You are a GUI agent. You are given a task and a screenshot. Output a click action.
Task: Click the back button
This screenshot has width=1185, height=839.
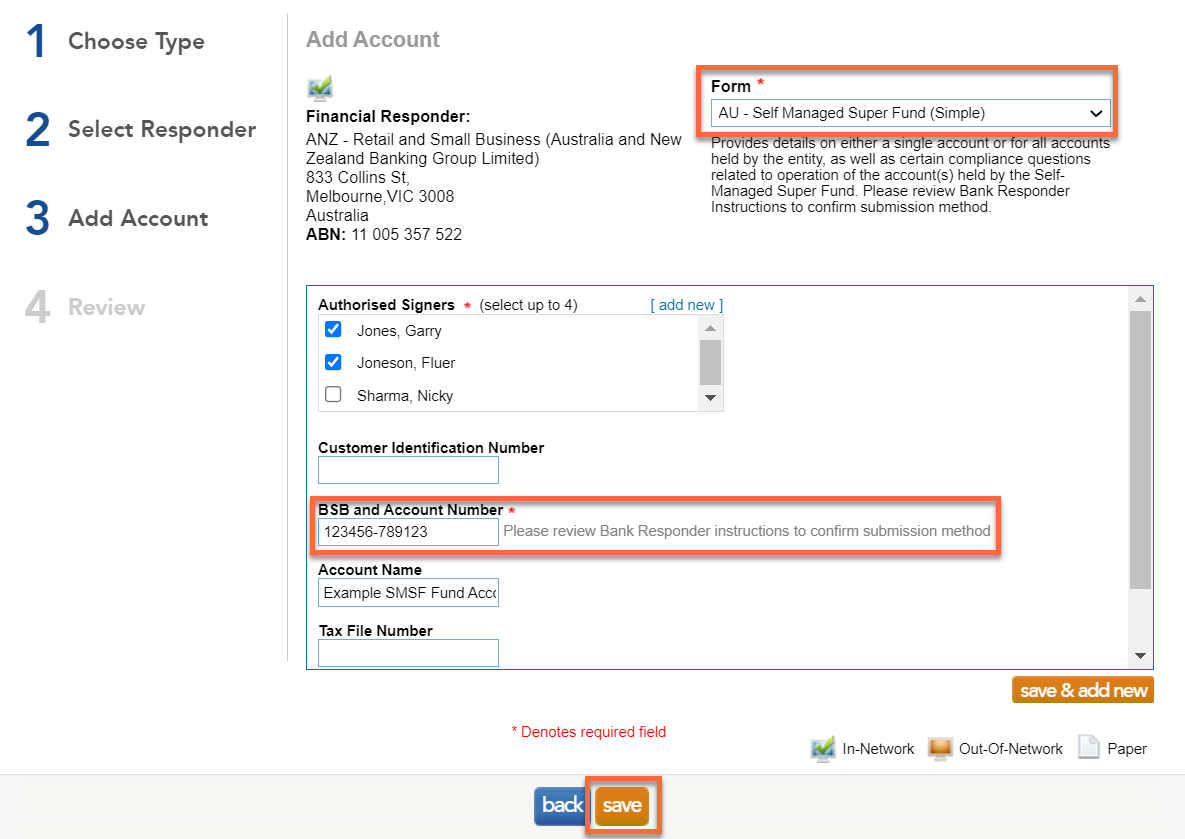pyautogui.click(x=562, y=806)
